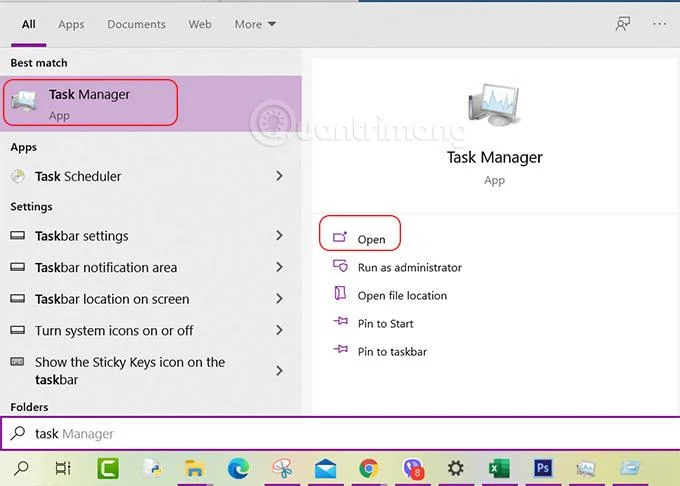Open Photoshop from the taskbar

[543, 468]
